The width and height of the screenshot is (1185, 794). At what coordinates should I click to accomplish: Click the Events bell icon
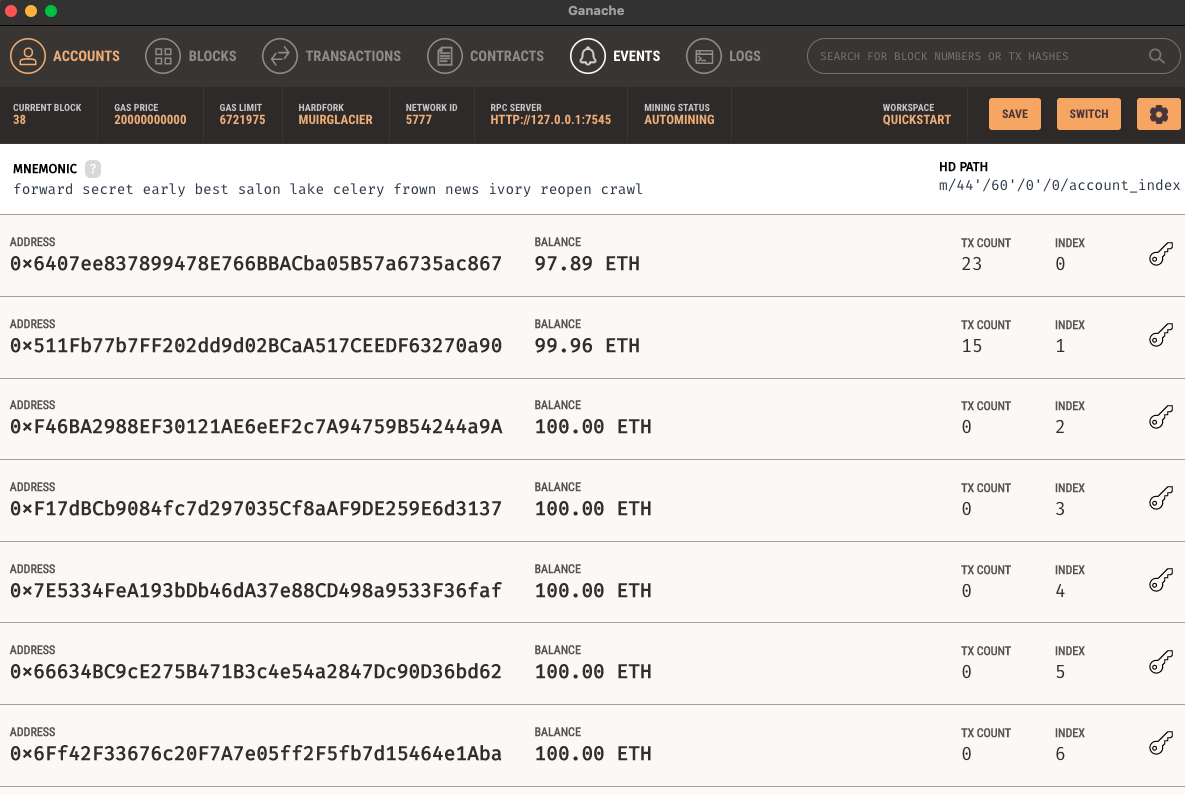pos(588,56)
